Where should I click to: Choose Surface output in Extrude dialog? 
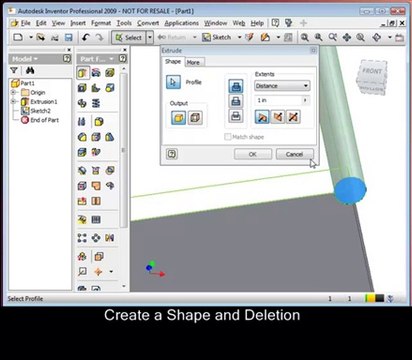tap(195, 118)
